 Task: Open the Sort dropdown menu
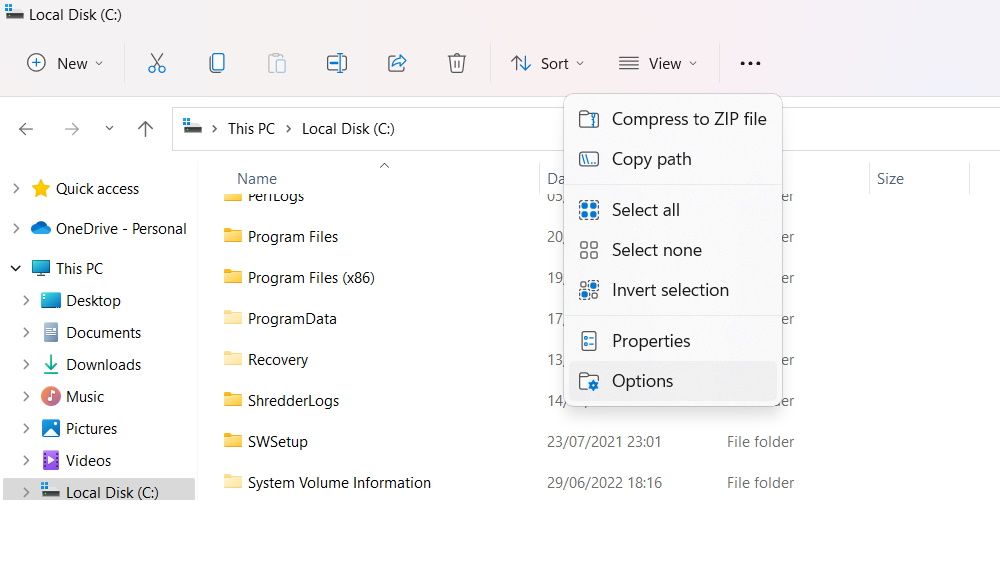547,63
